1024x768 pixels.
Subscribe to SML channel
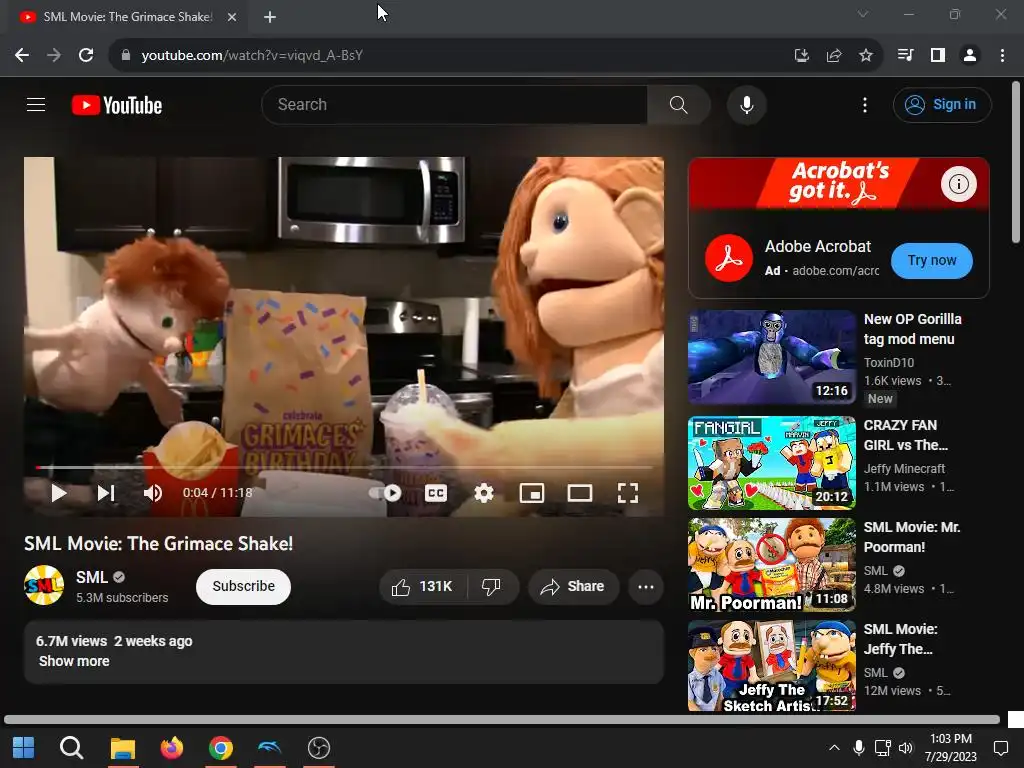[x=243, y=586]
